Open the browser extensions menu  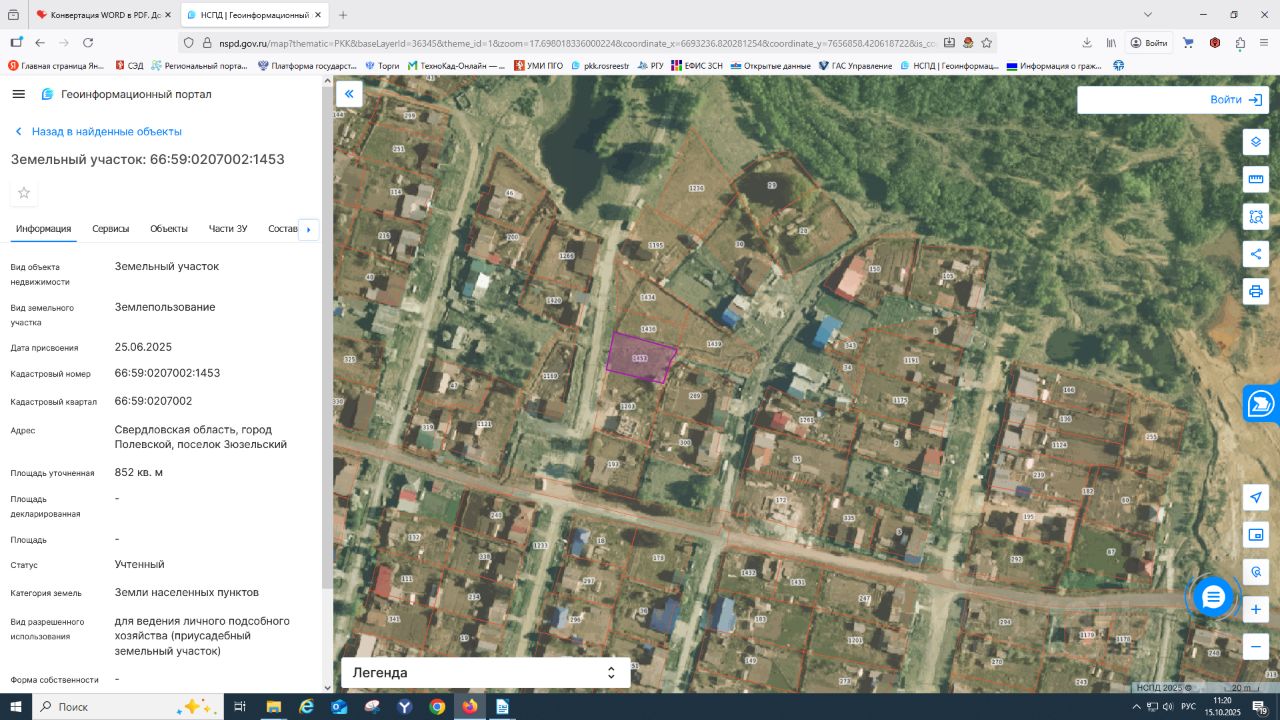pyautogui.click(x=1240, y=43)
